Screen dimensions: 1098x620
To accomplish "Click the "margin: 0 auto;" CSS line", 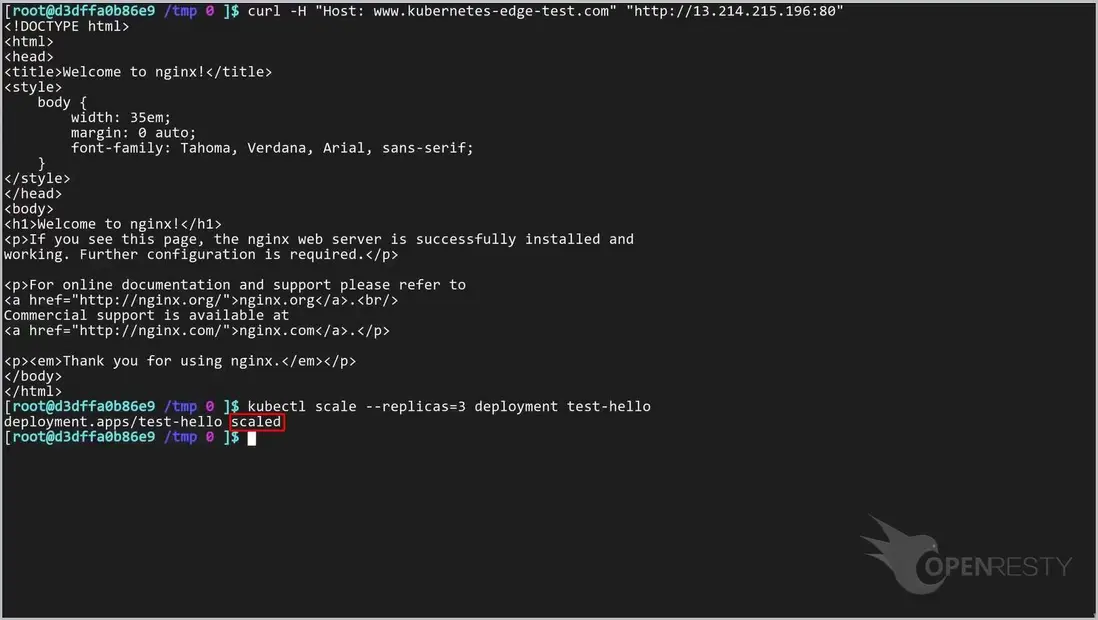I will 133,132.
